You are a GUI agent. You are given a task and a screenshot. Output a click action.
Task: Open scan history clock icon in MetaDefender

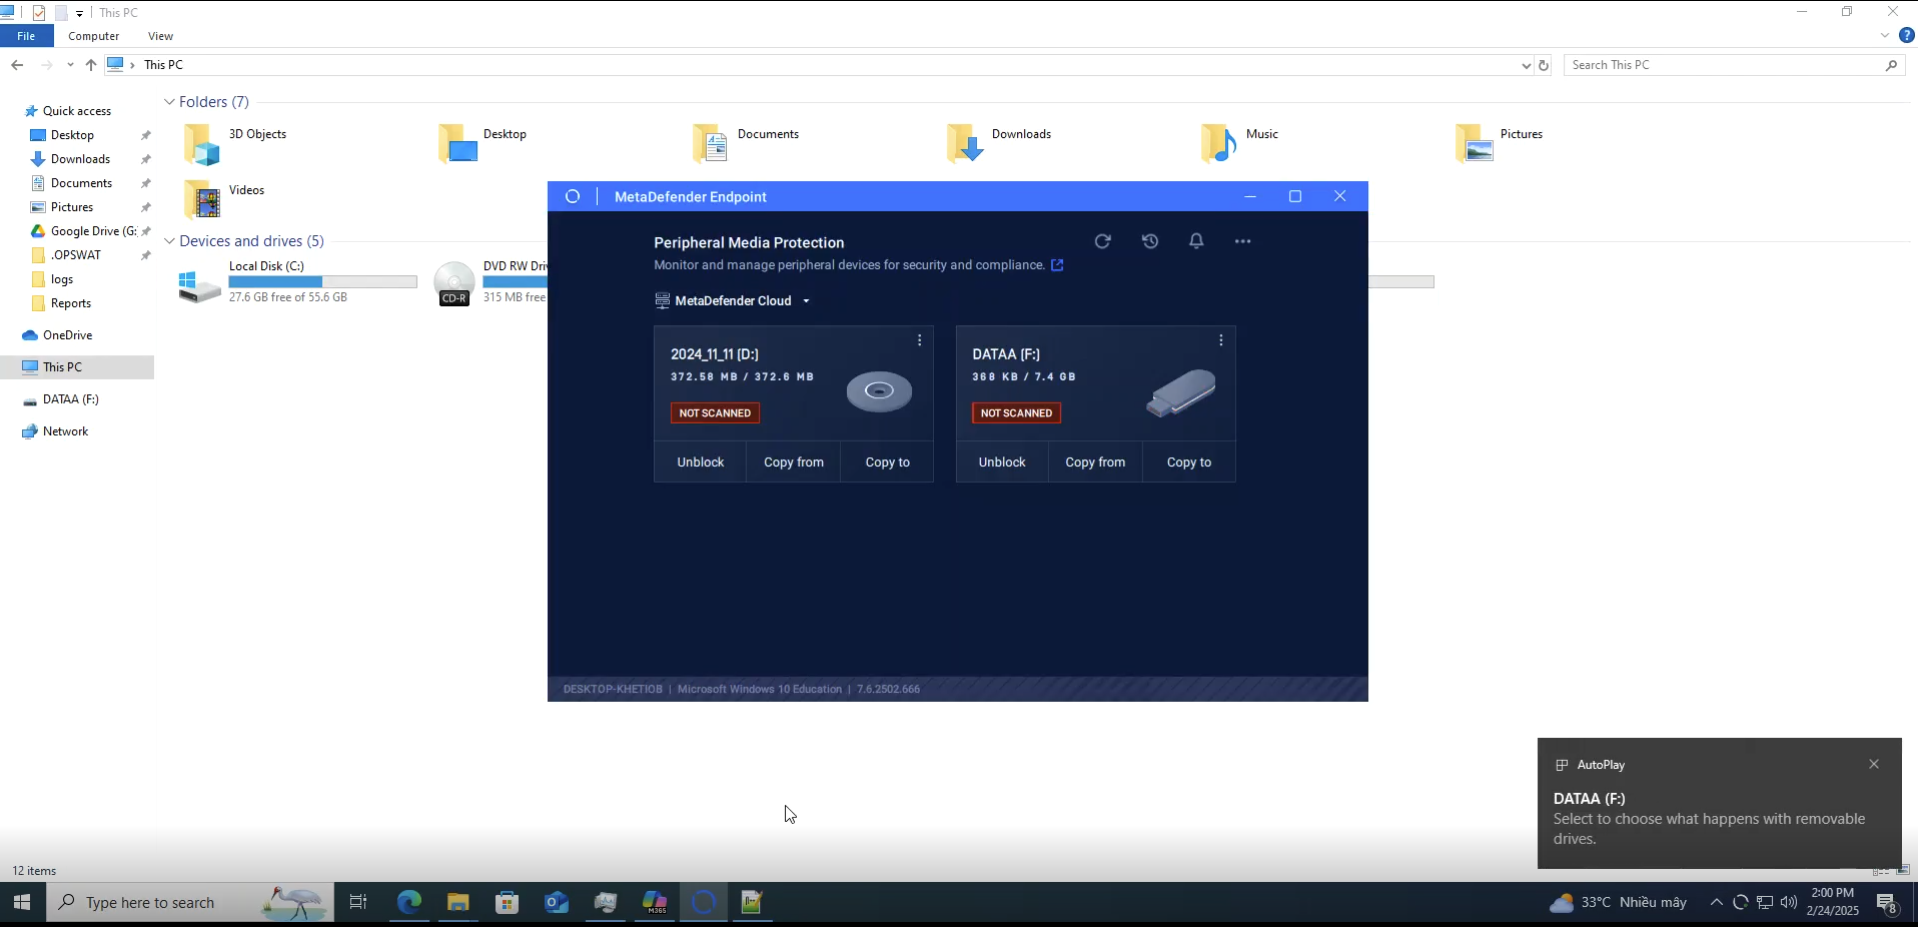(x=1150, y=241)
